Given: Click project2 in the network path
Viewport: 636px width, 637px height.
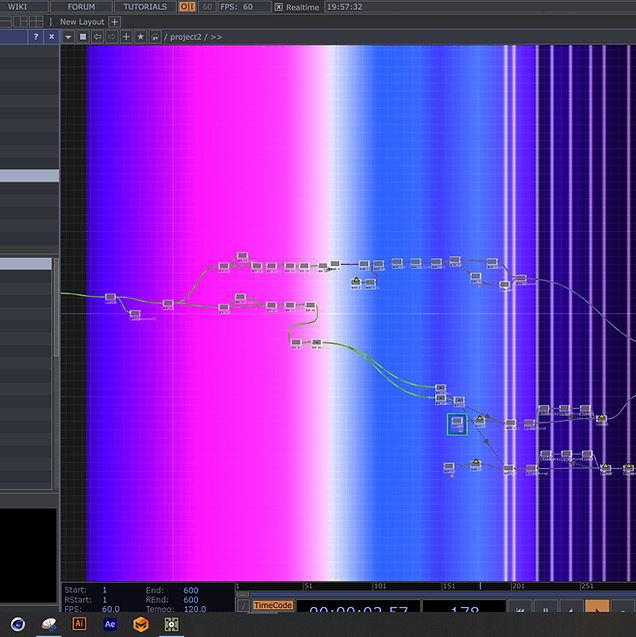Looking at the screenshot, I should click(186, 37).
